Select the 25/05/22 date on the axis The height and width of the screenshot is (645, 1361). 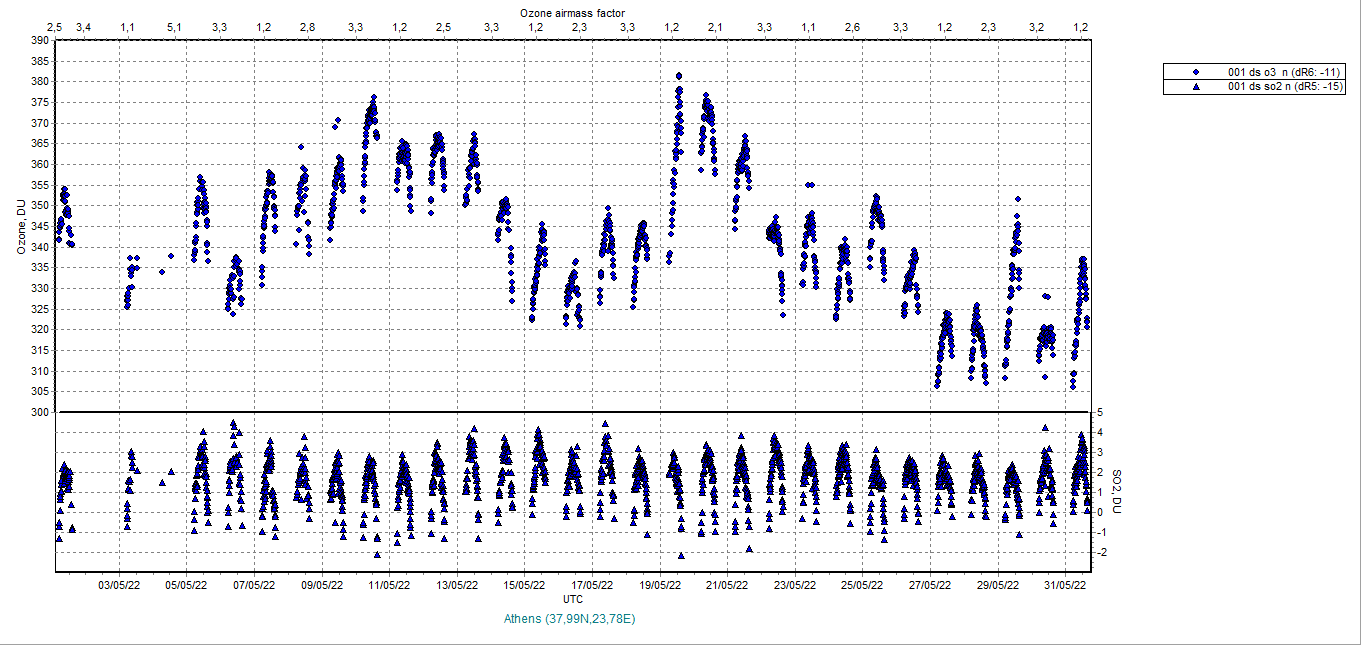pyautogui.click(x=863, y=585)
